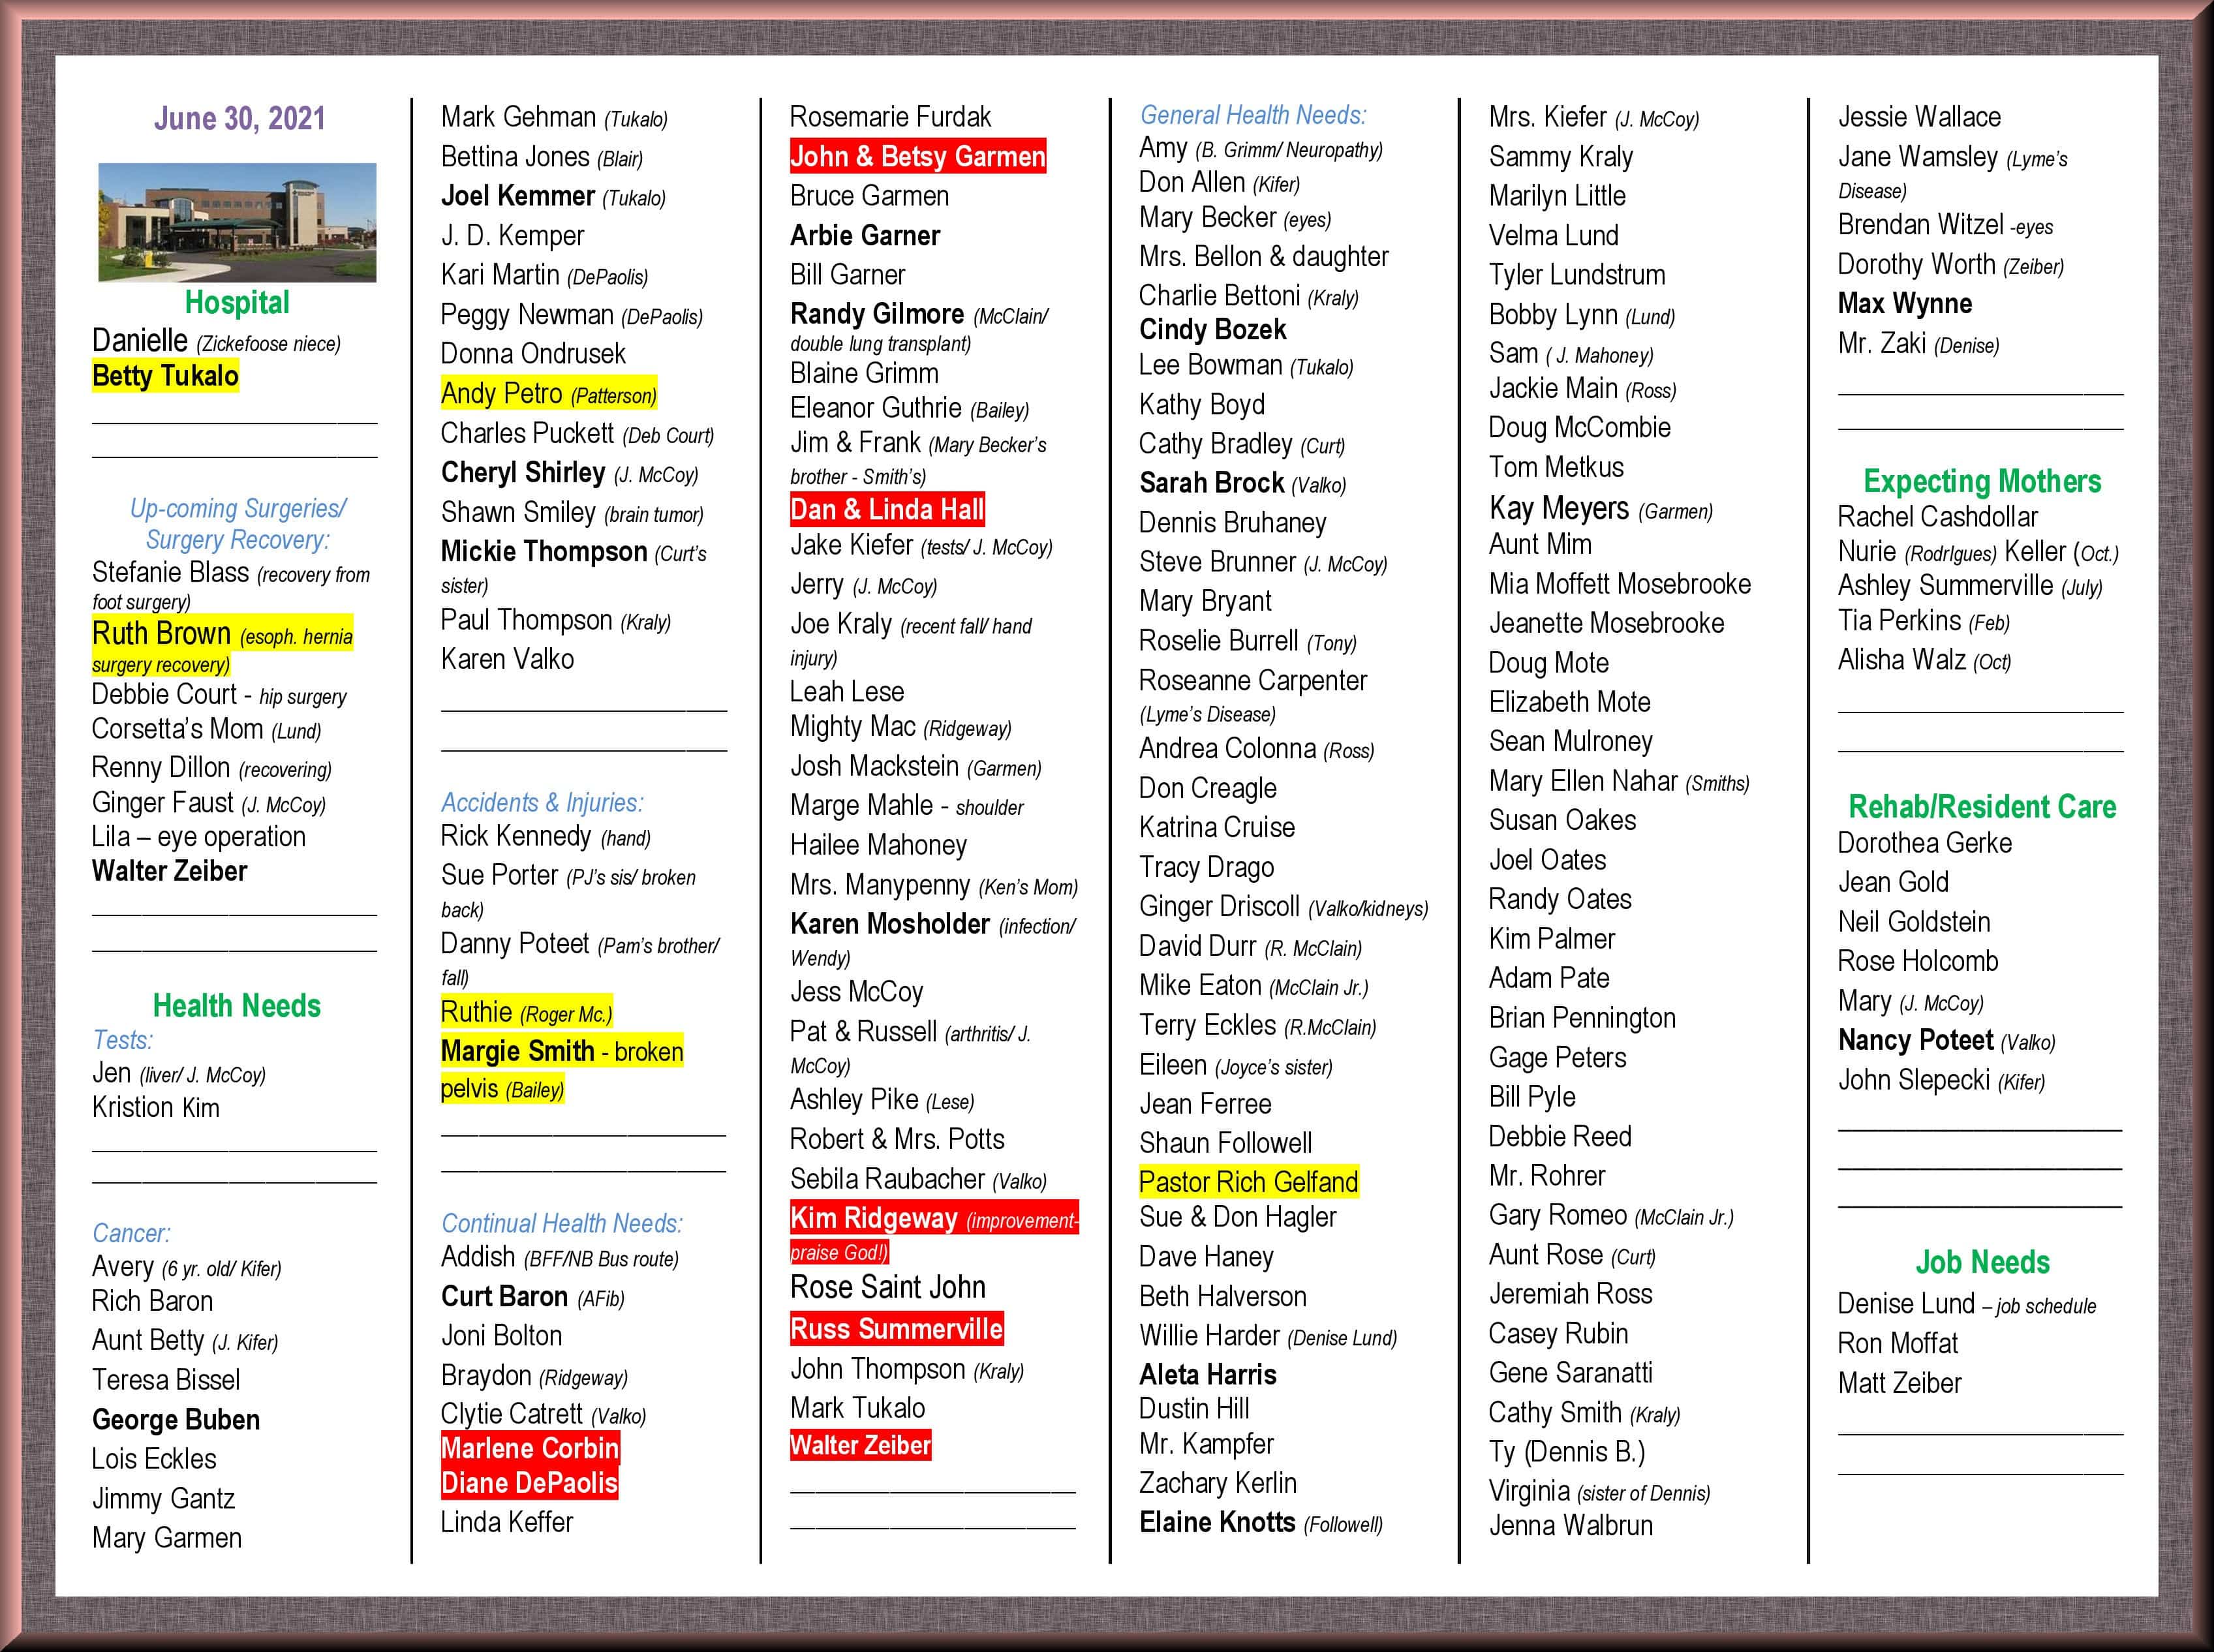Click Continual Health Needs: subheading
Screen dimensions: 2214x1652
(x=562, y=1224)
